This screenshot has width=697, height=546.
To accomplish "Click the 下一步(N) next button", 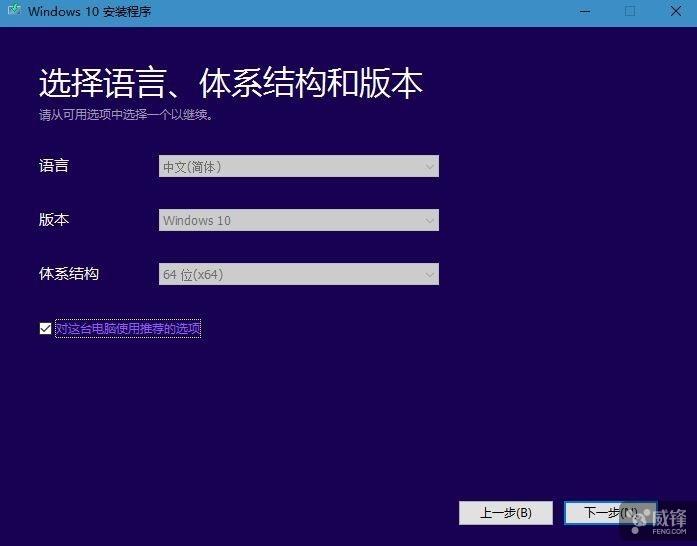I will coord(611,513).
